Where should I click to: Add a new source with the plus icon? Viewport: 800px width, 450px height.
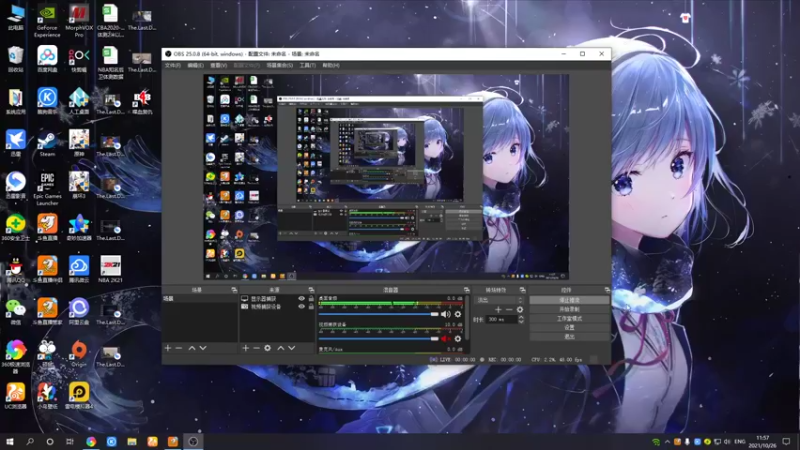tap(245, 348)
